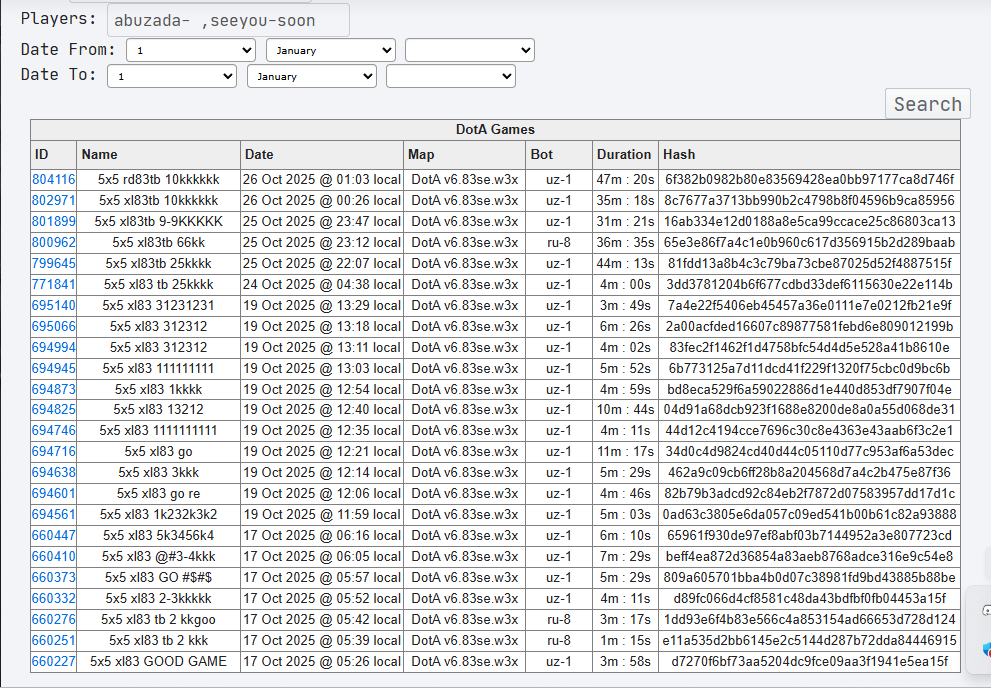Open game ID 660410 link

pyautogui.click(x=54, y=556)
